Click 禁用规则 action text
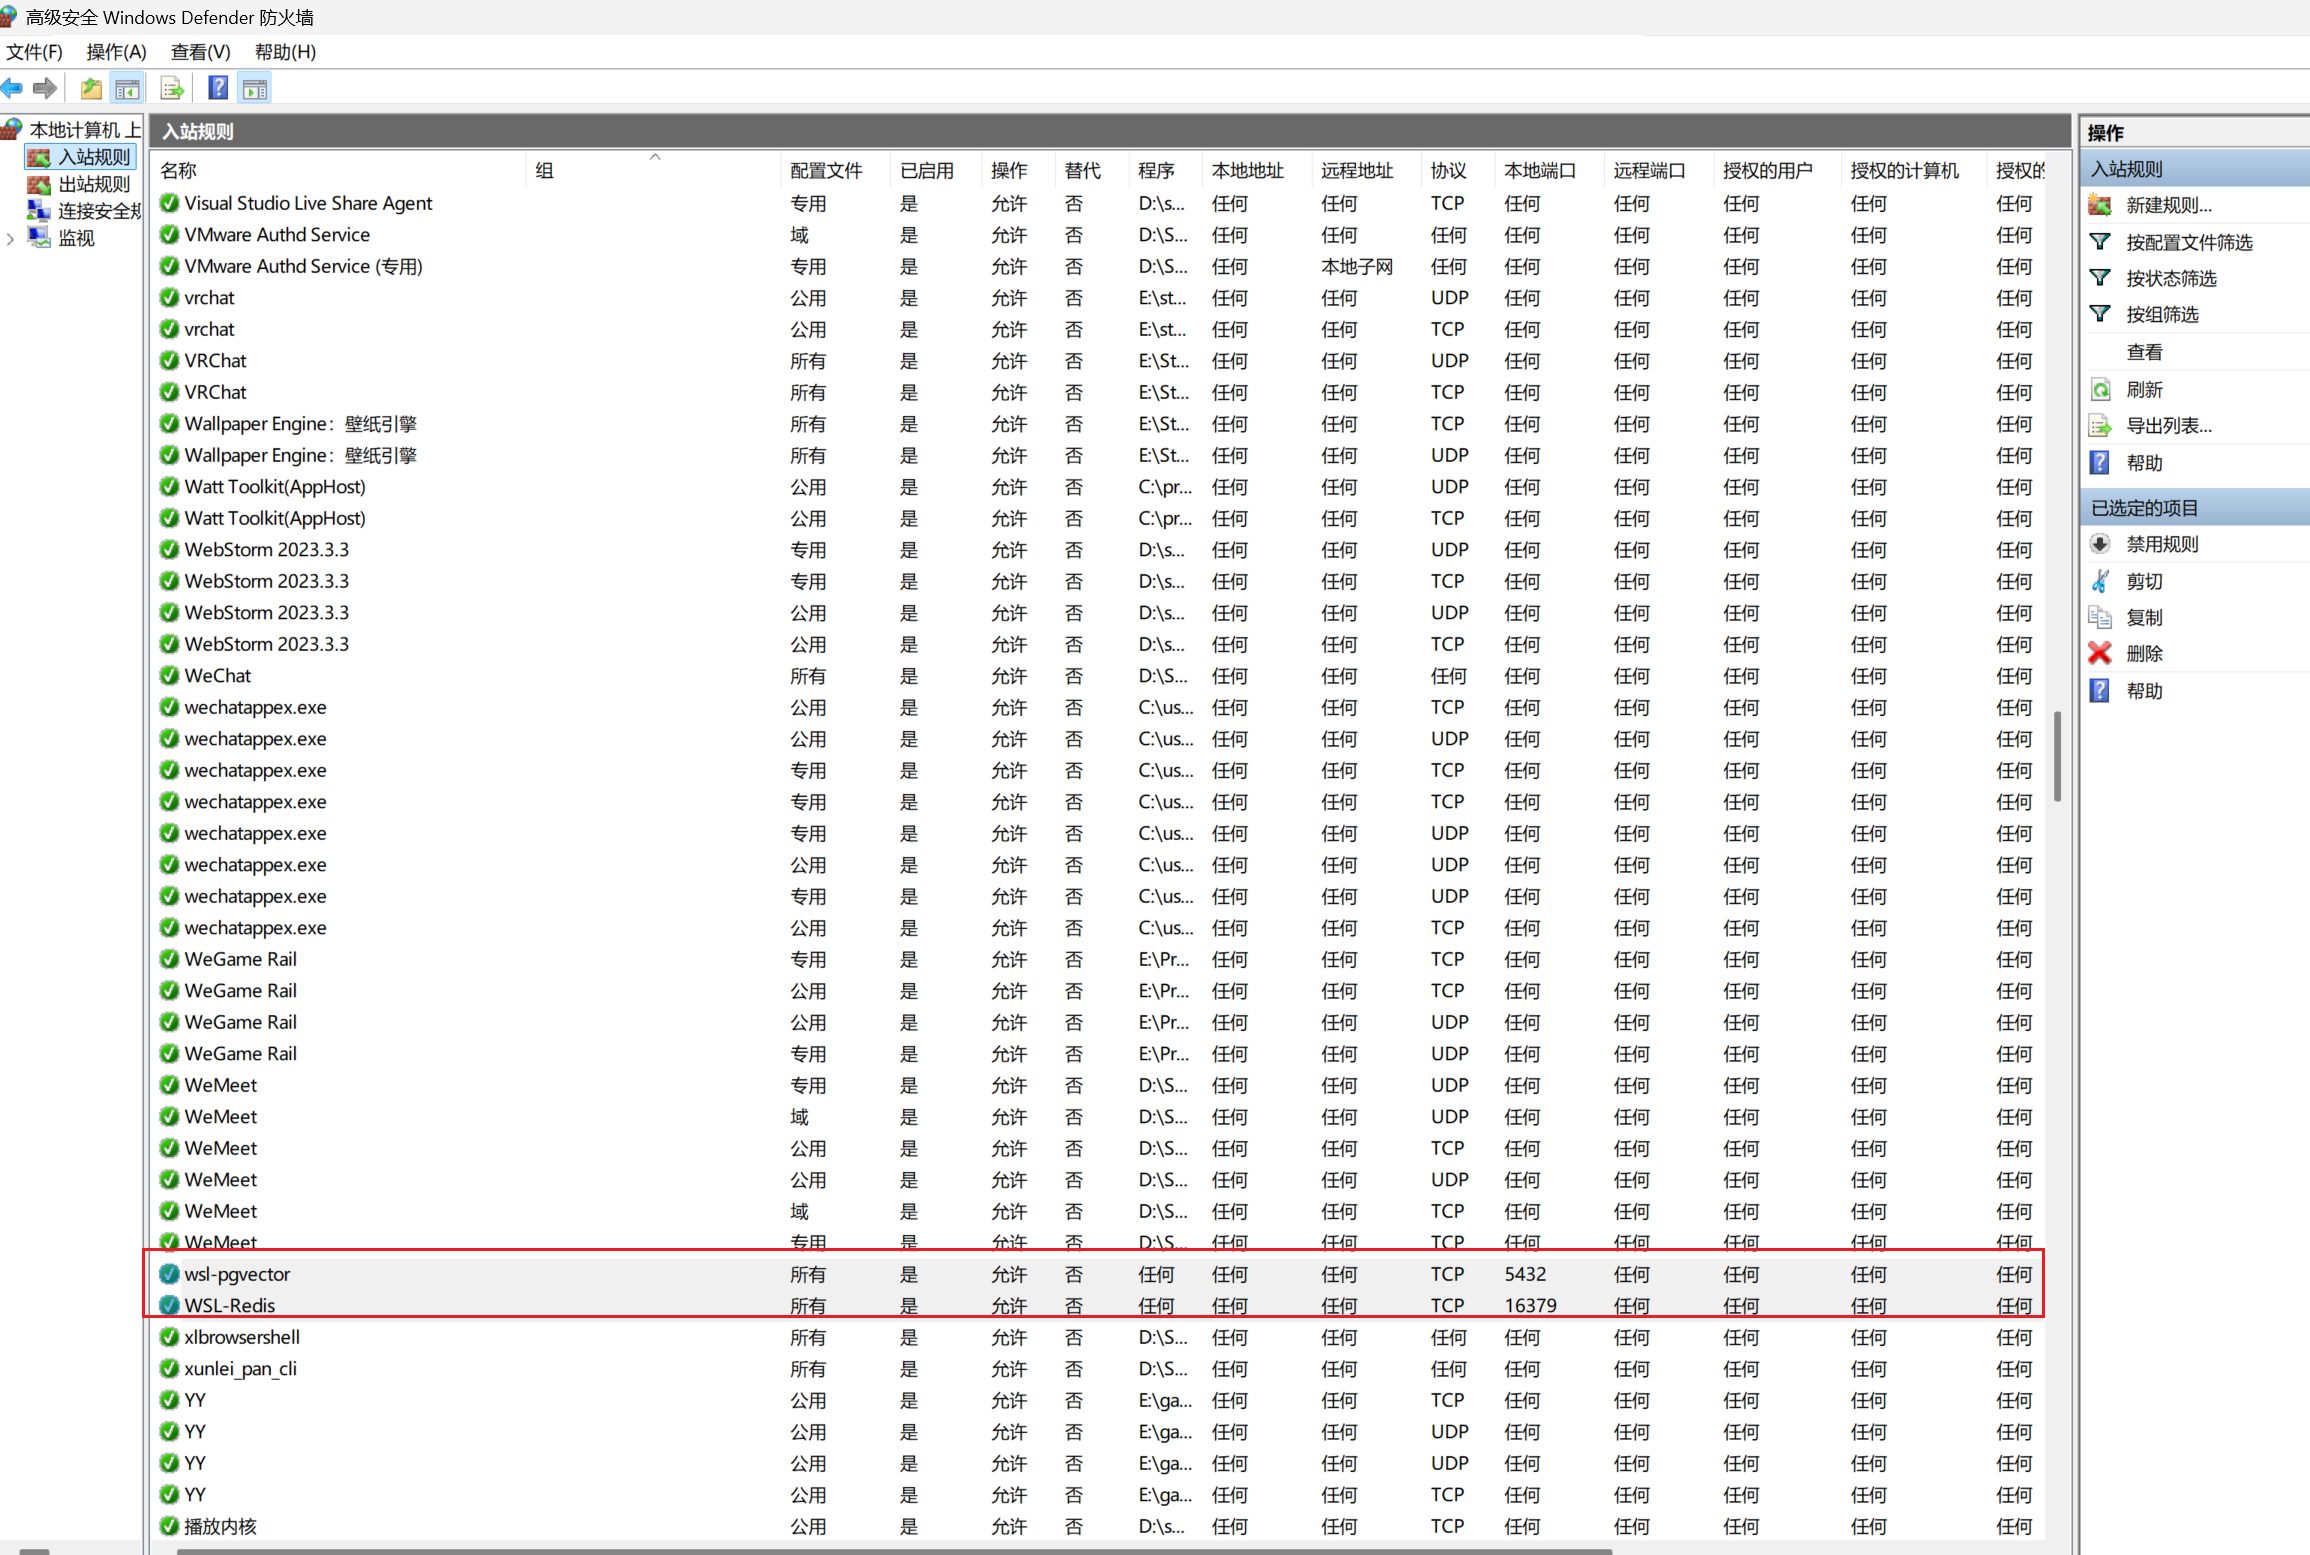This screenshot has width=2310, height=1555. click(x=2162, y=544)
